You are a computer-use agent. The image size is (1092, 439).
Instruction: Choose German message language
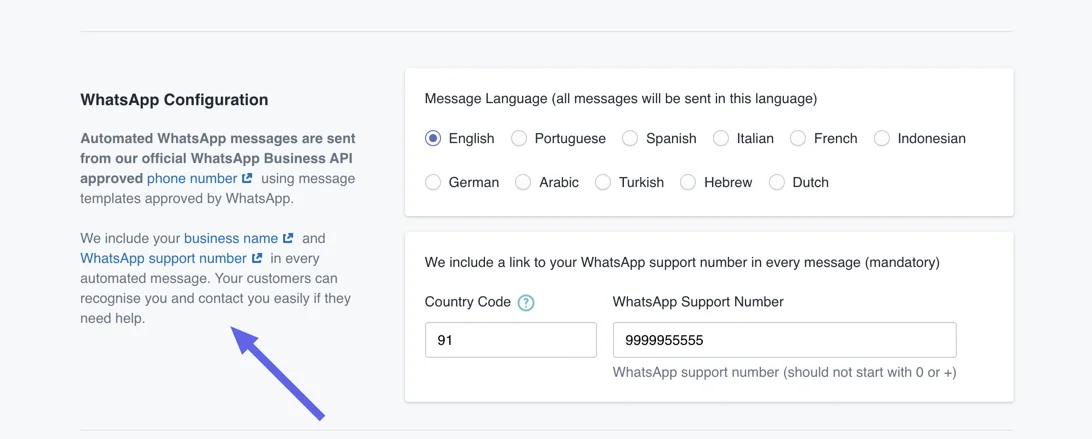[x=433, y=182]
